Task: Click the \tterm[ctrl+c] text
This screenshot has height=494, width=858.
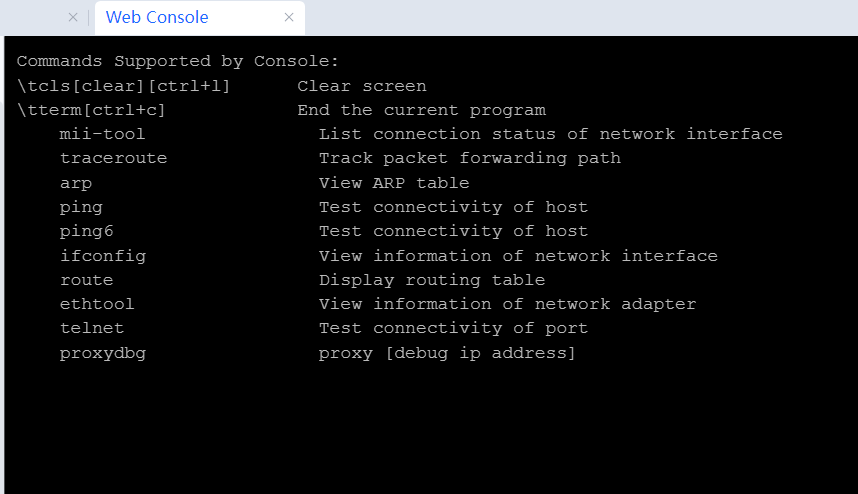Action: pos(91,110)
